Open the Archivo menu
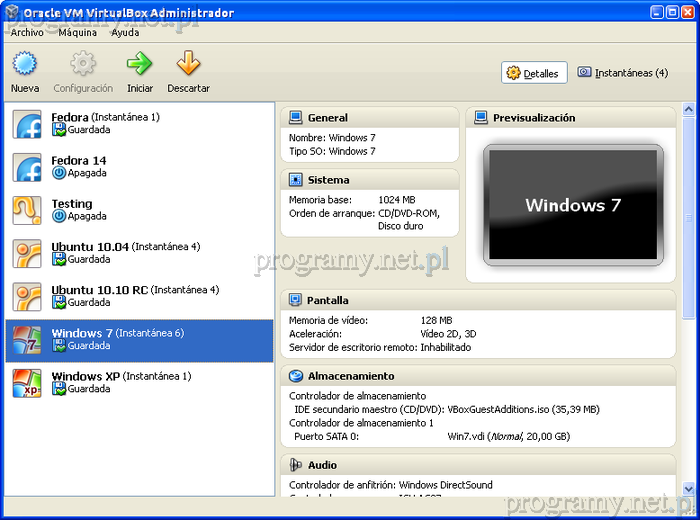This screenshot has height=520, width=700. (x=27, y=32)
